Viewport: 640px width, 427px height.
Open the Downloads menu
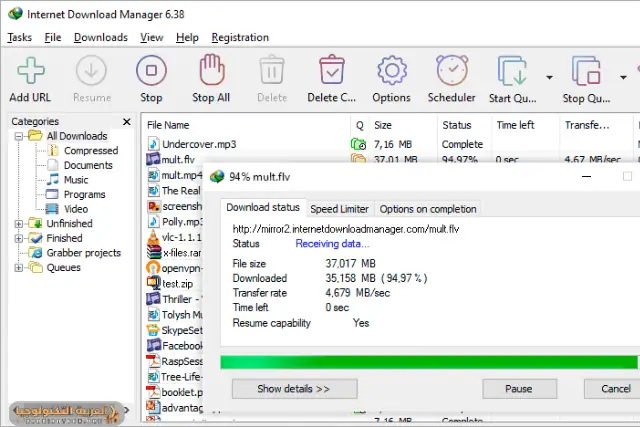click(x=101, y=38)
